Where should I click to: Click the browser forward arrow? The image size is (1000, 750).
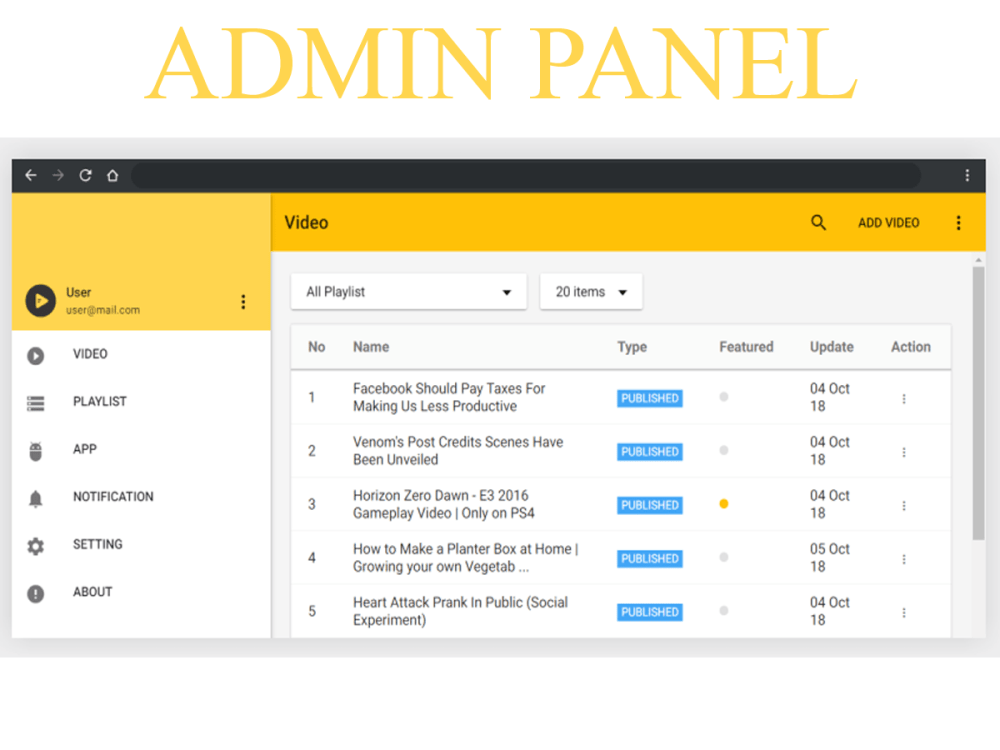pyautogui.click(x=58, y=175)
